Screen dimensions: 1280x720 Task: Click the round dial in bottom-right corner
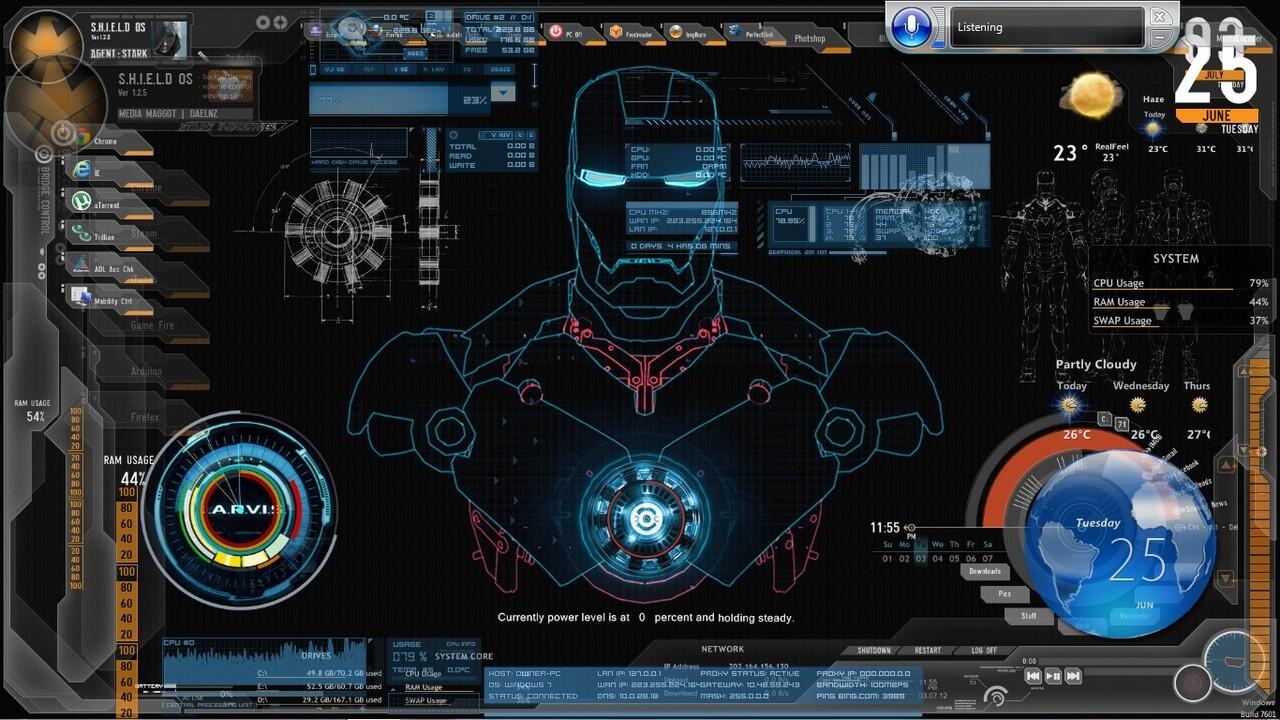click(x=1237, y=663)
